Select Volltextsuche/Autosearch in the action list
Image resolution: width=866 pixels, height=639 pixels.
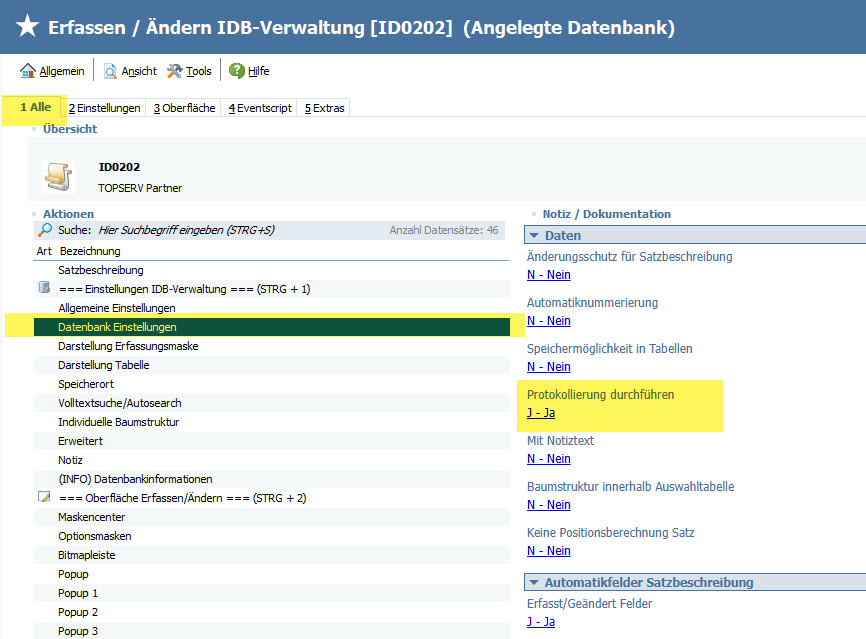(120, 403)
